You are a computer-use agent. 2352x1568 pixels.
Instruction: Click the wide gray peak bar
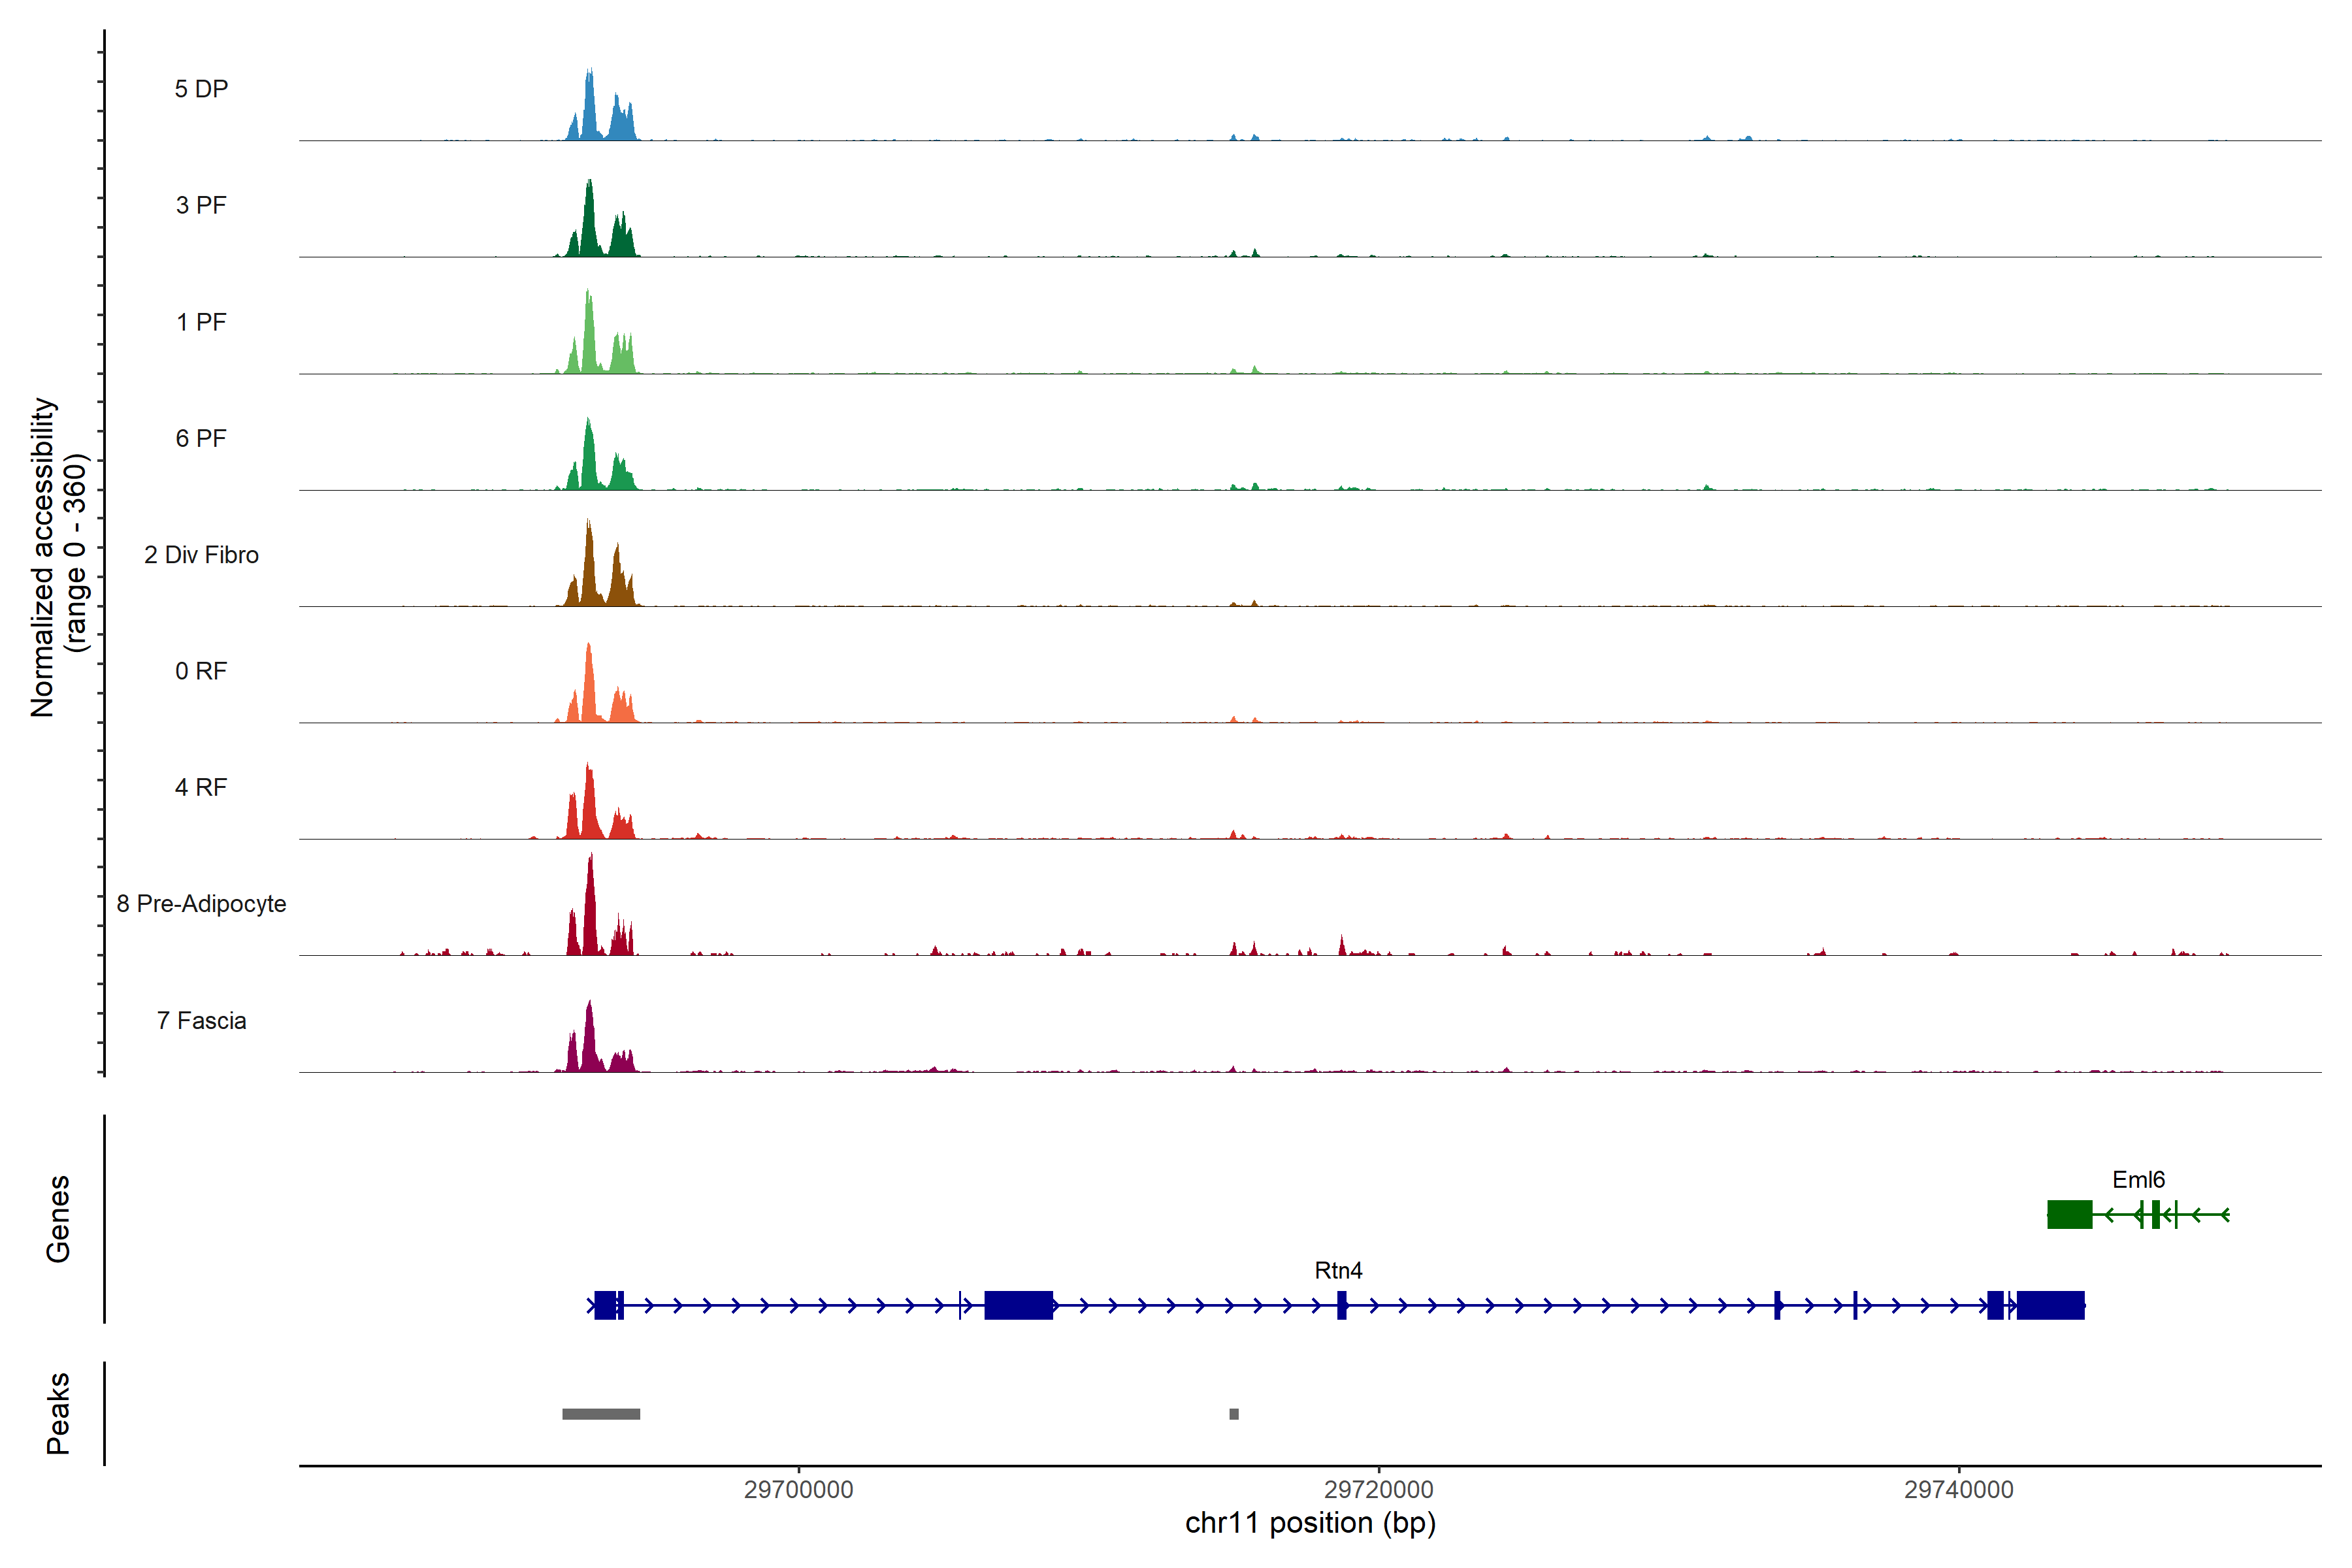(x=601, y=1414)
